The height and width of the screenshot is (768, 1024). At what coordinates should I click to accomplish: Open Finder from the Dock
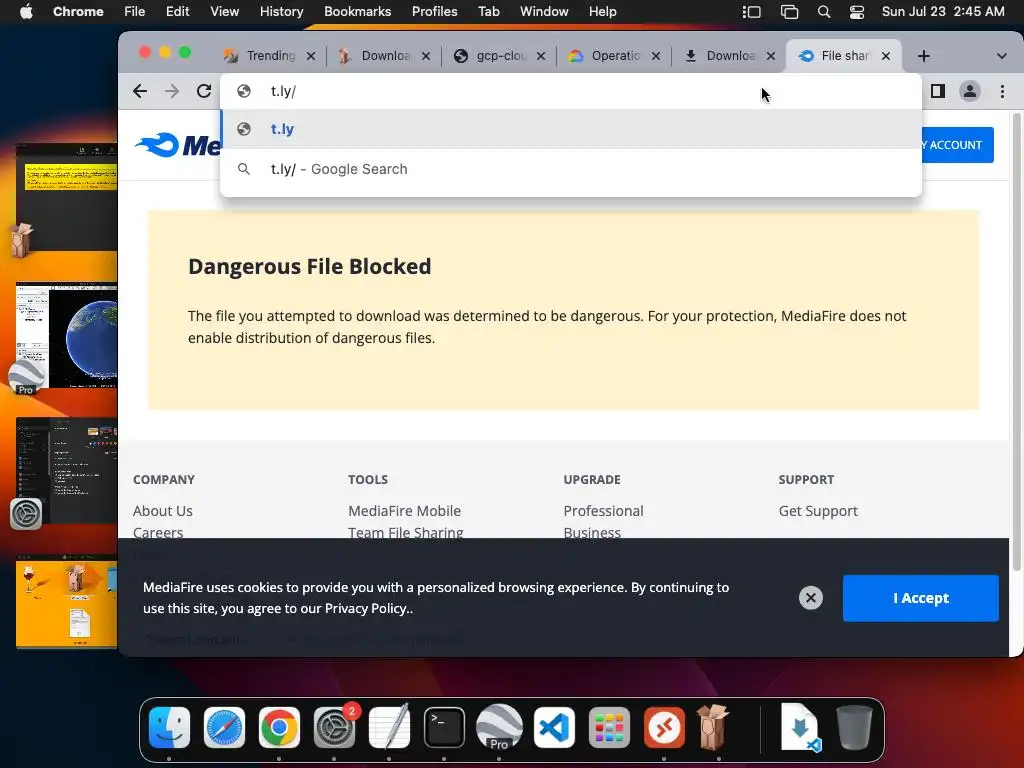point(169,728)
